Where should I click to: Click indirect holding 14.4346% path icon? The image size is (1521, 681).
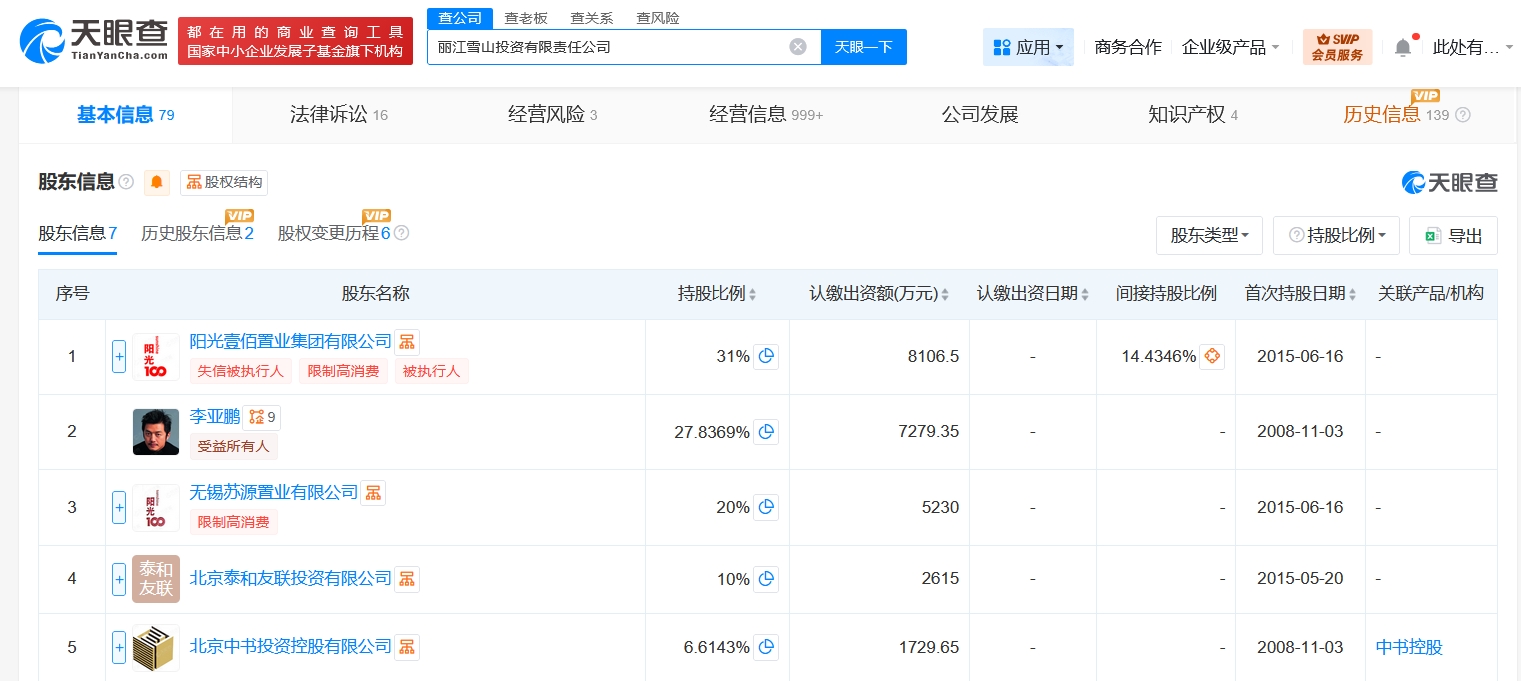(x=1211, y=356)
